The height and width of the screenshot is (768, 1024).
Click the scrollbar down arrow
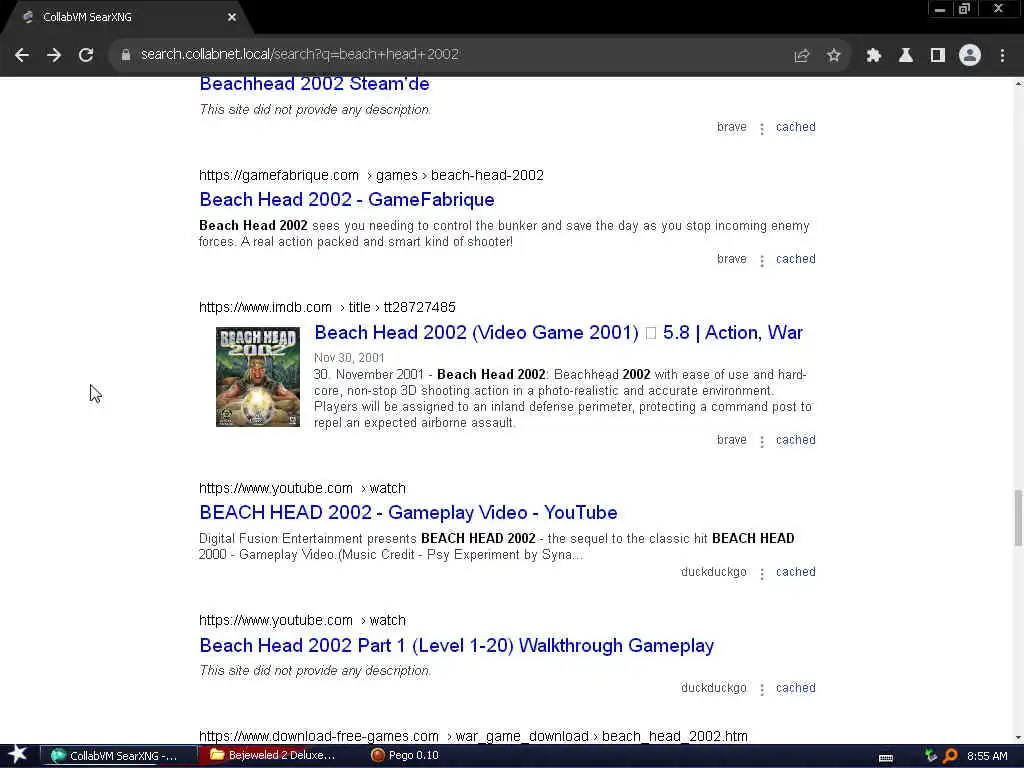tap(1018, 738)
